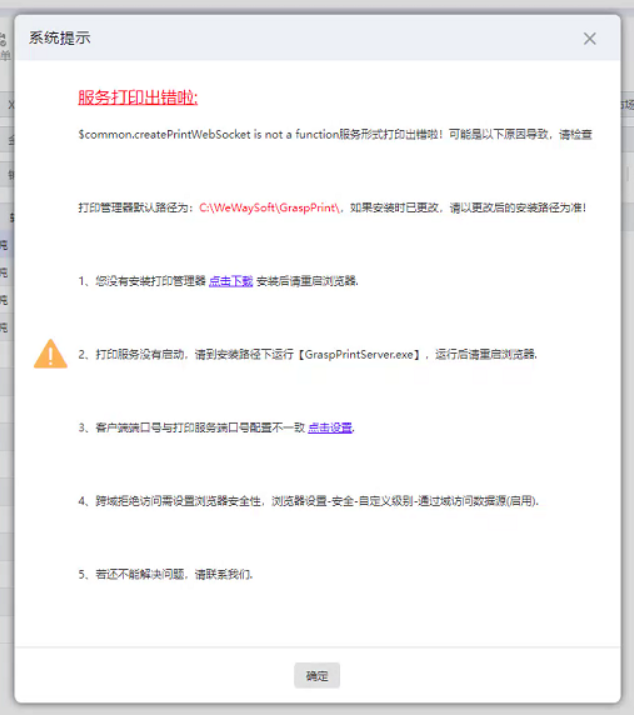Screen dimensions: 634x715
Task: Click the 打印管理器默认路径为 label text
Action: 138,208
